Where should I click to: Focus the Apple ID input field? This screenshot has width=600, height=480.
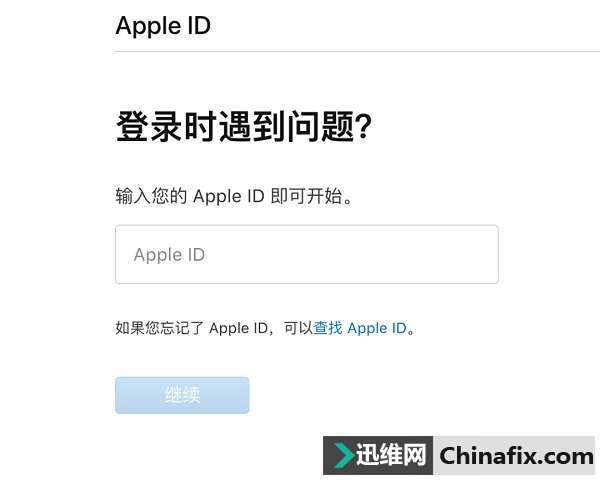tap(307, 254)
